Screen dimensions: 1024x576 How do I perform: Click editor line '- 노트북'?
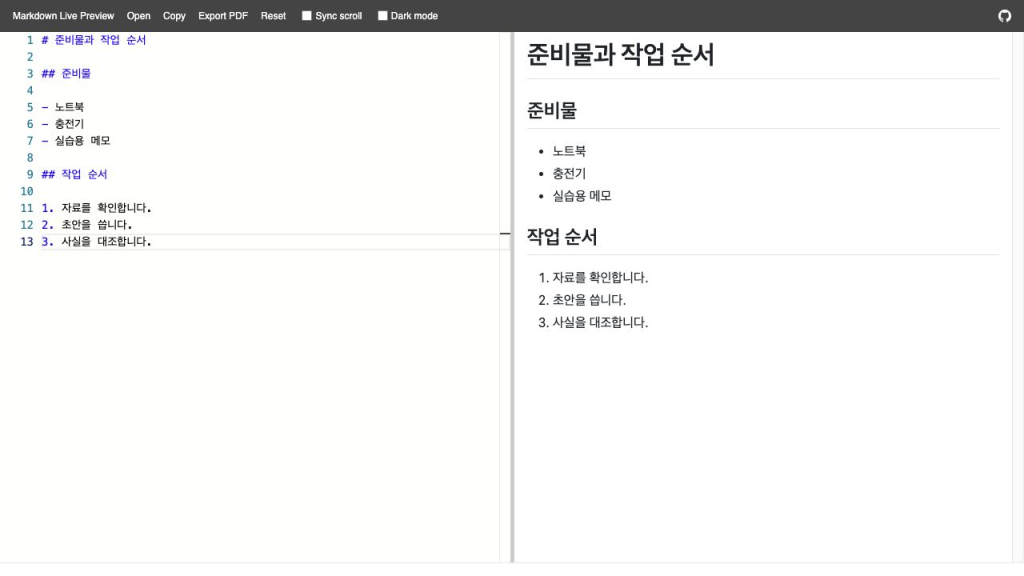[63, 107]
